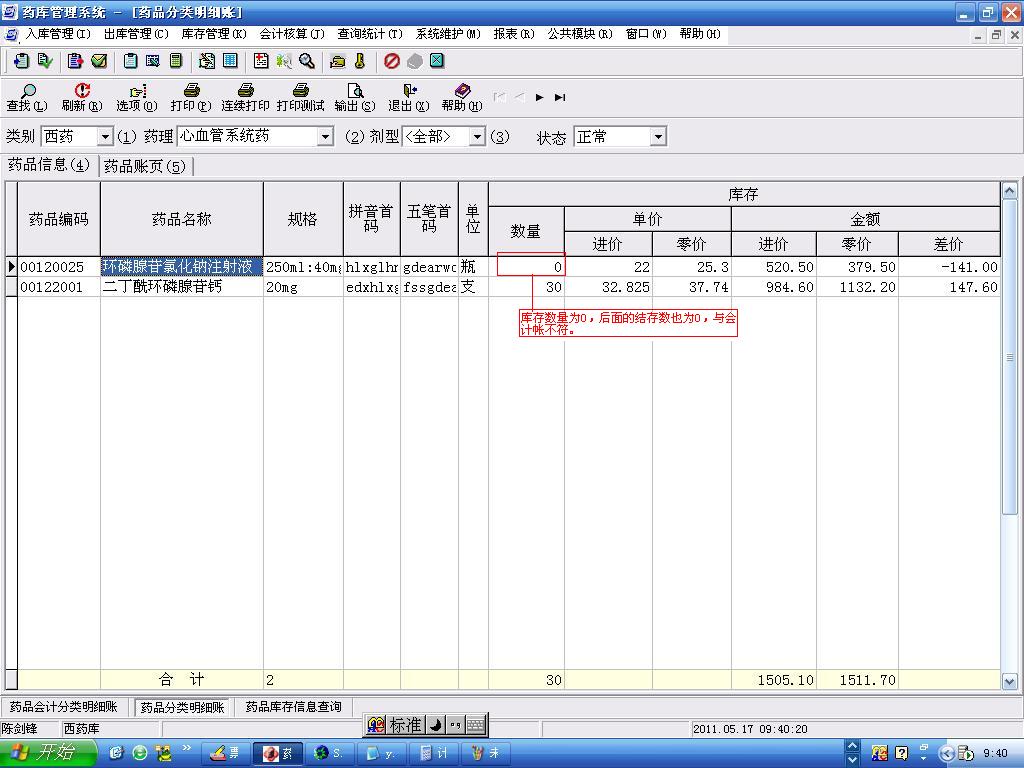
Task: Click the 刷新(R) refresh button
Action: point(82,97)
